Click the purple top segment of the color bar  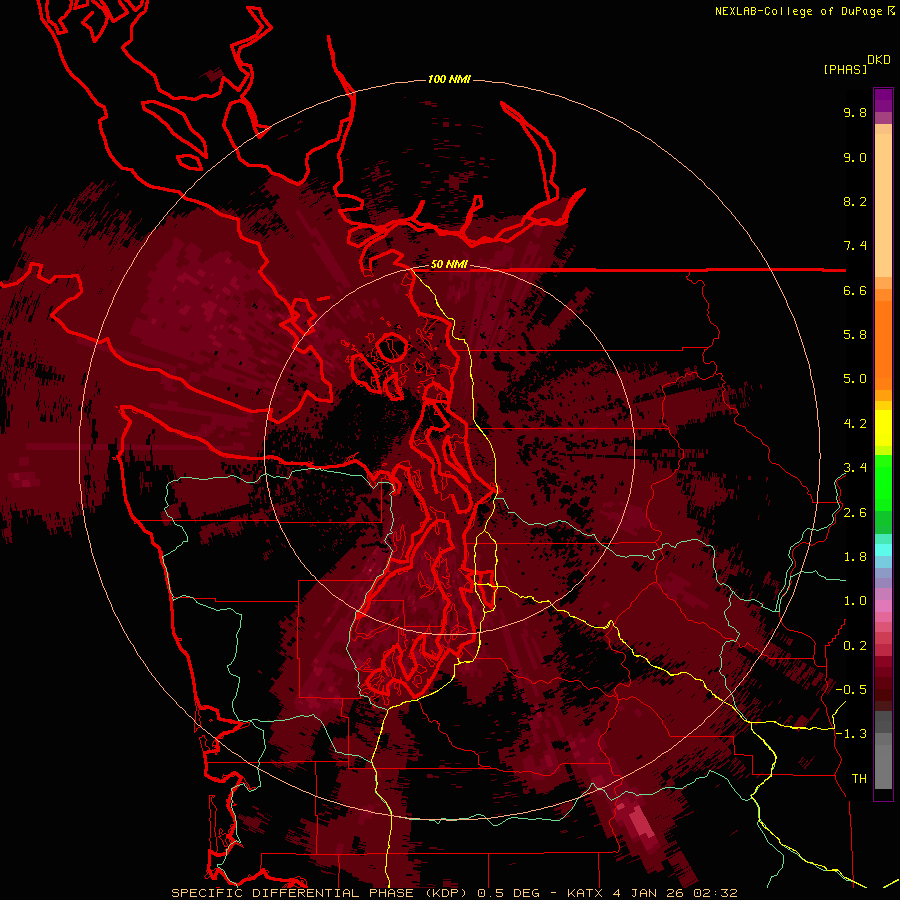883,100
